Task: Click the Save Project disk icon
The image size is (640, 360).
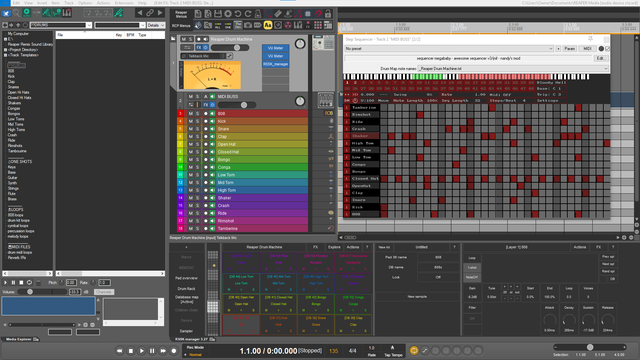Action: (218, 14)
